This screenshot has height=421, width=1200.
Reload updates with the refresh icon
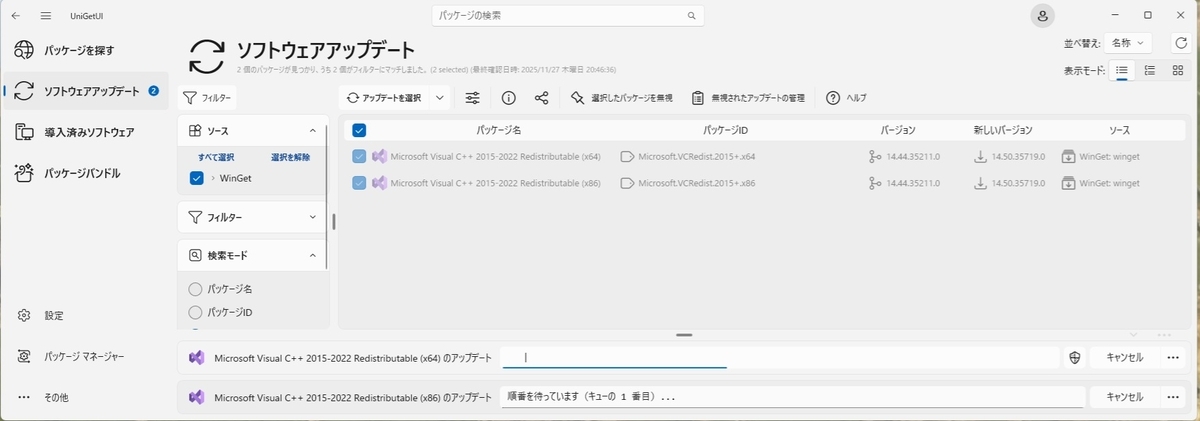coord(1181,43)
